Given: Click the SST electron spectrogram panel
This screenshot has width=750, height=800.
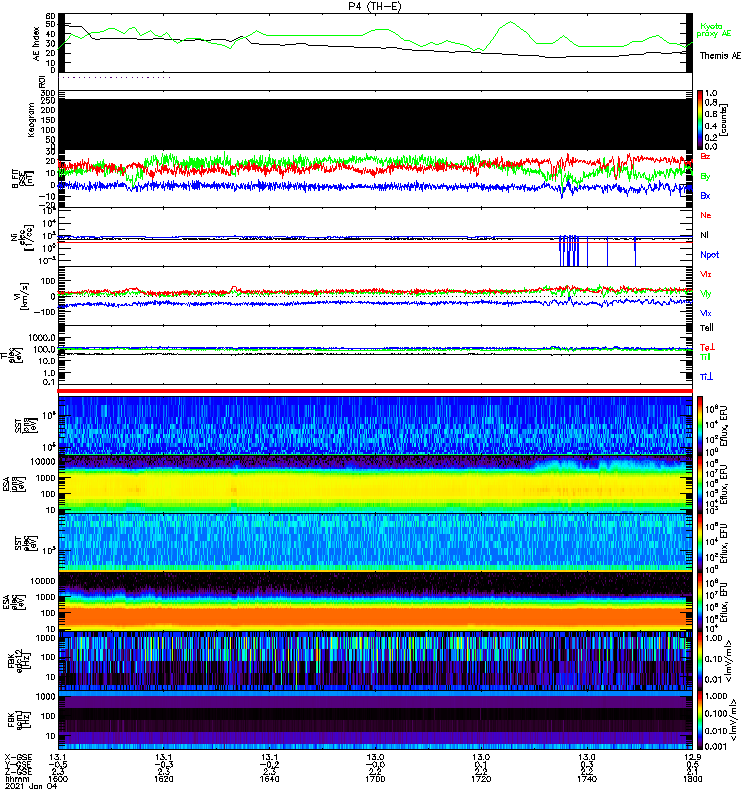Looking at the screenshot, I should [x=375, y=543].
